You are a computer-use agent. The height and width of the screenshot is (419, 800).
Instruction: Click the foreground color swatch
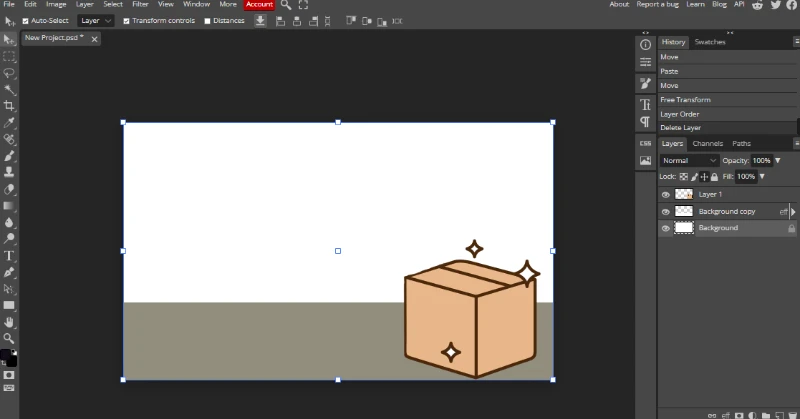click(x=6, y=355)
